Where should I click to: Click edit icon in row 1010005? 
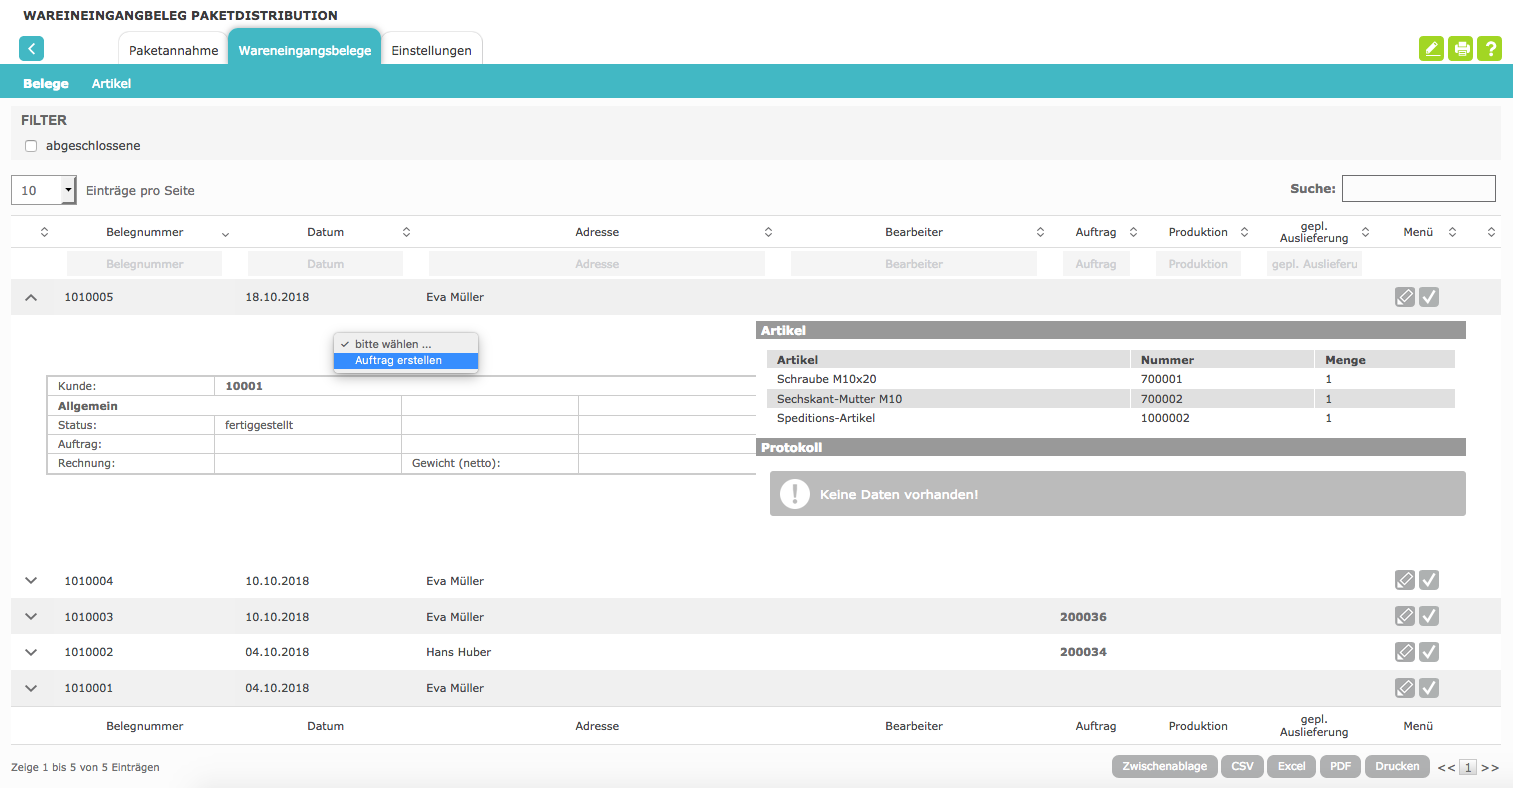[x=1405, y=297]
